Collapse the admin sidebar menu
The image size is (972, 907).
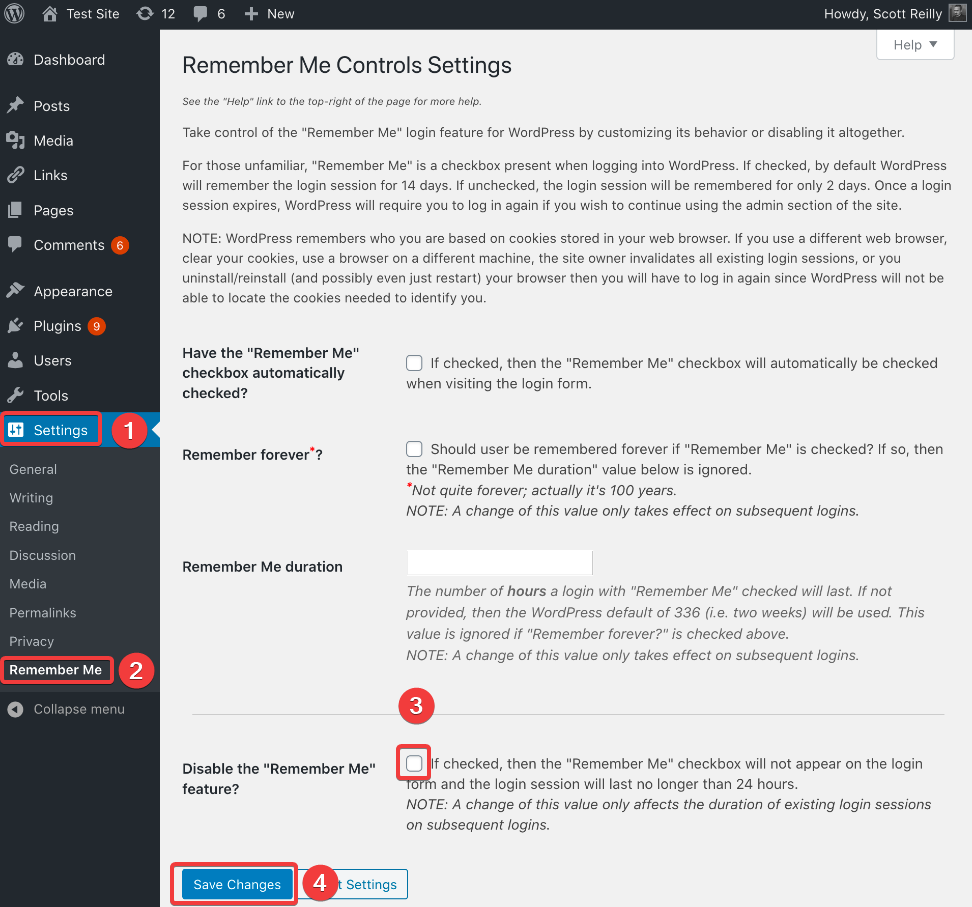tap(78, 709)
